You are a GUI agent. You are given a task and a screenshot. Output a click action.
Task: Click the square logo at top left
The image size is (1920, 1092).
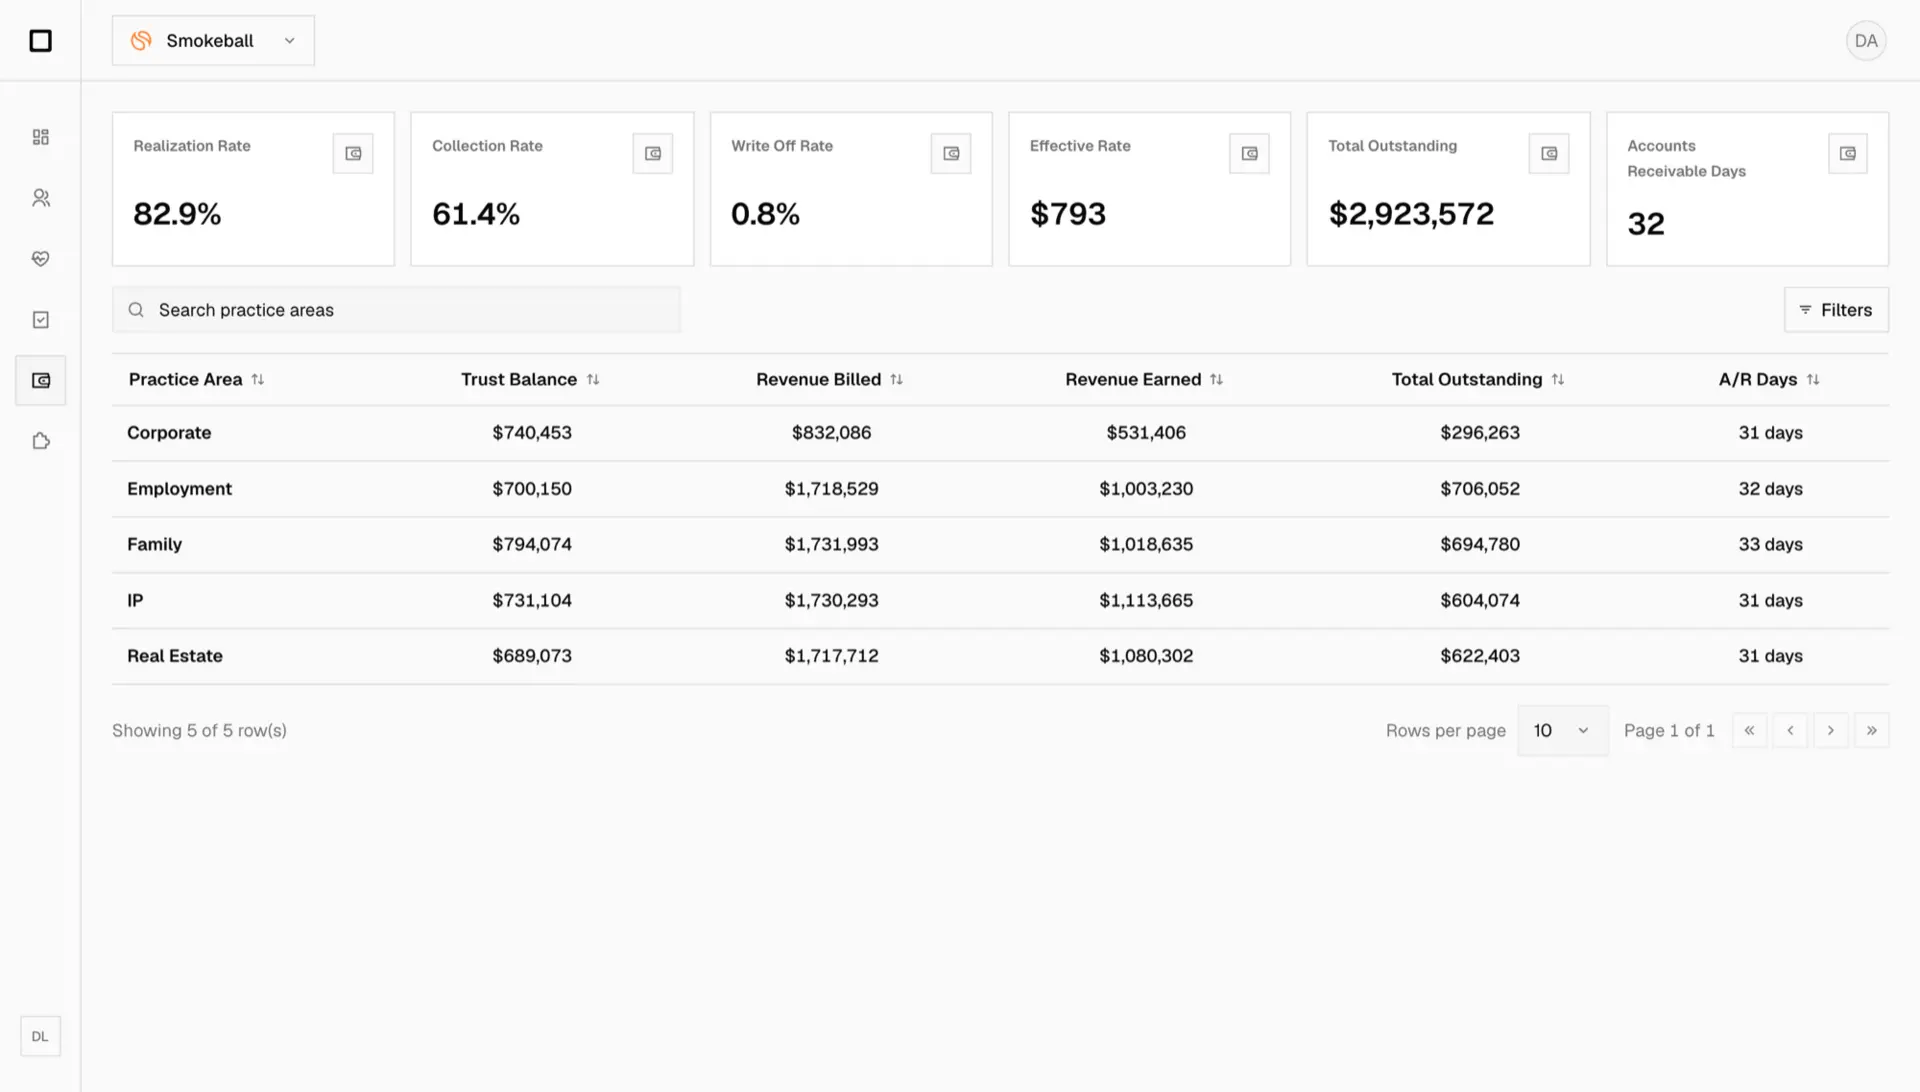(40, 41)
